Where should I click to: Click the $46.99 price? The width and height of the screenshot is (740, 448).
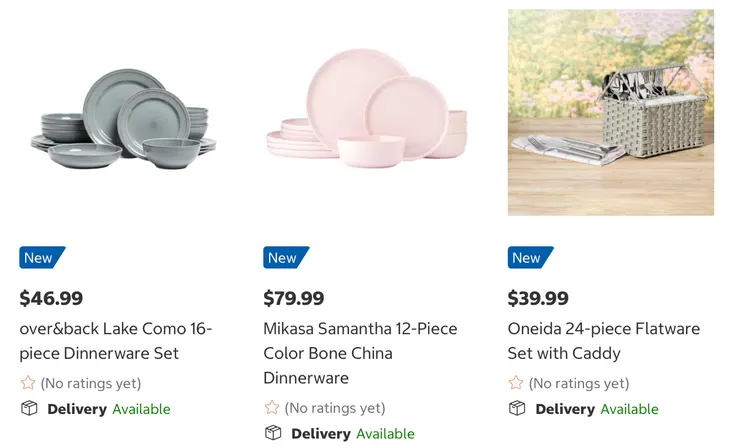point(52,298)
